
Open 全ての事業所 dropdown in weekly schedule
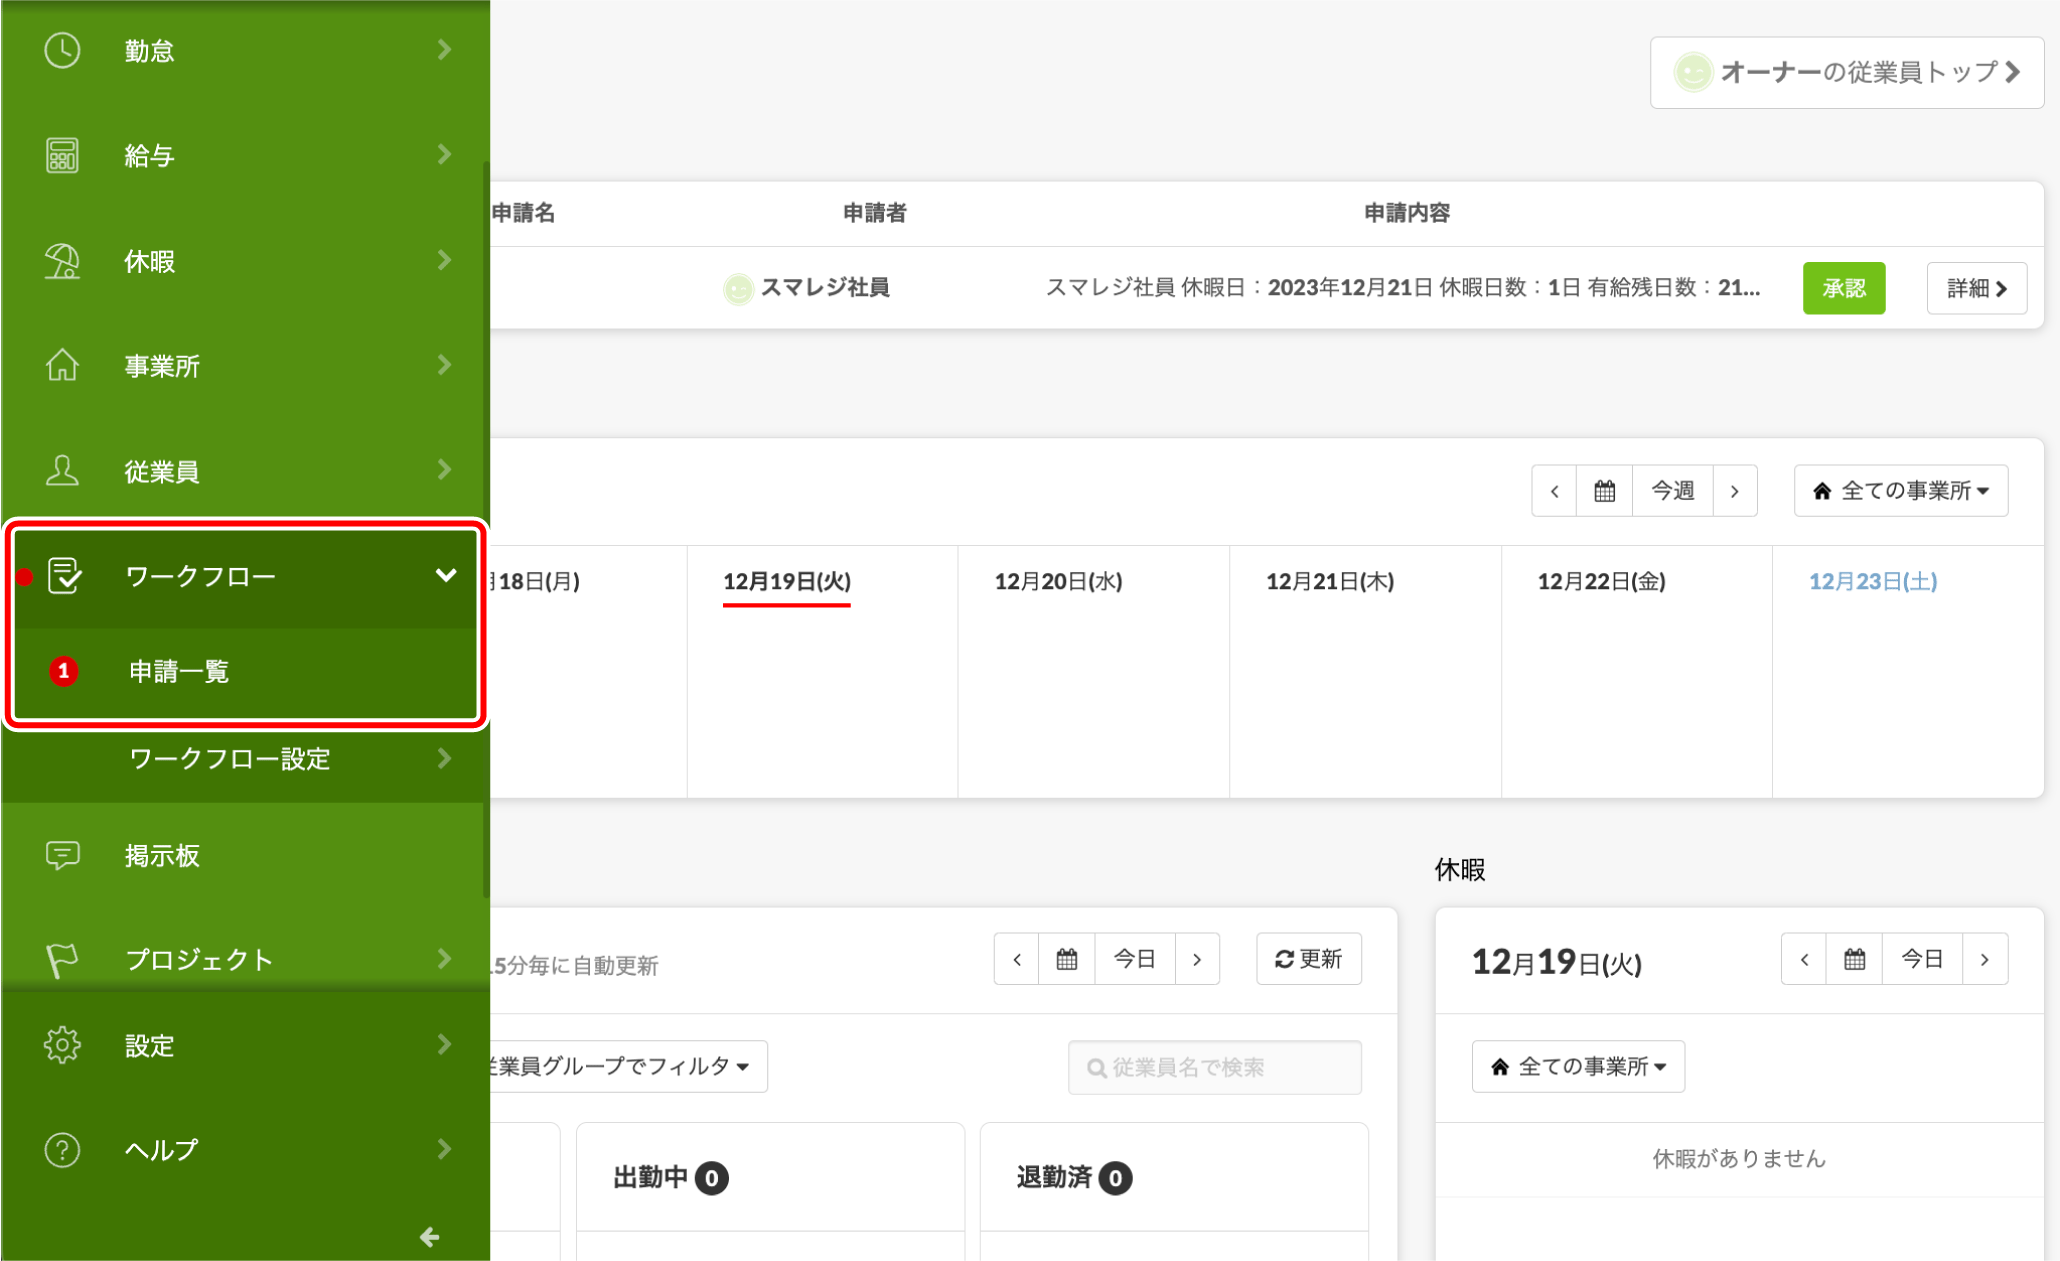pyautogui.click(x=1900, y=491)
